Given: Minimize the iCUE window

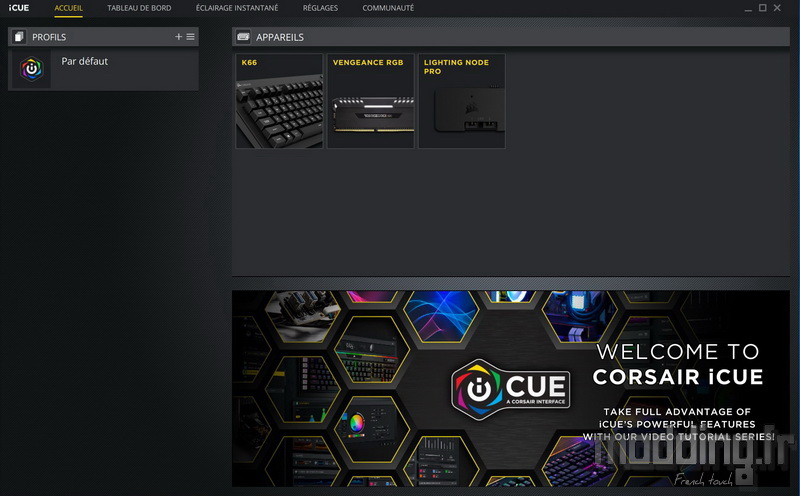Looking at the screenshot, I should 748,9.
